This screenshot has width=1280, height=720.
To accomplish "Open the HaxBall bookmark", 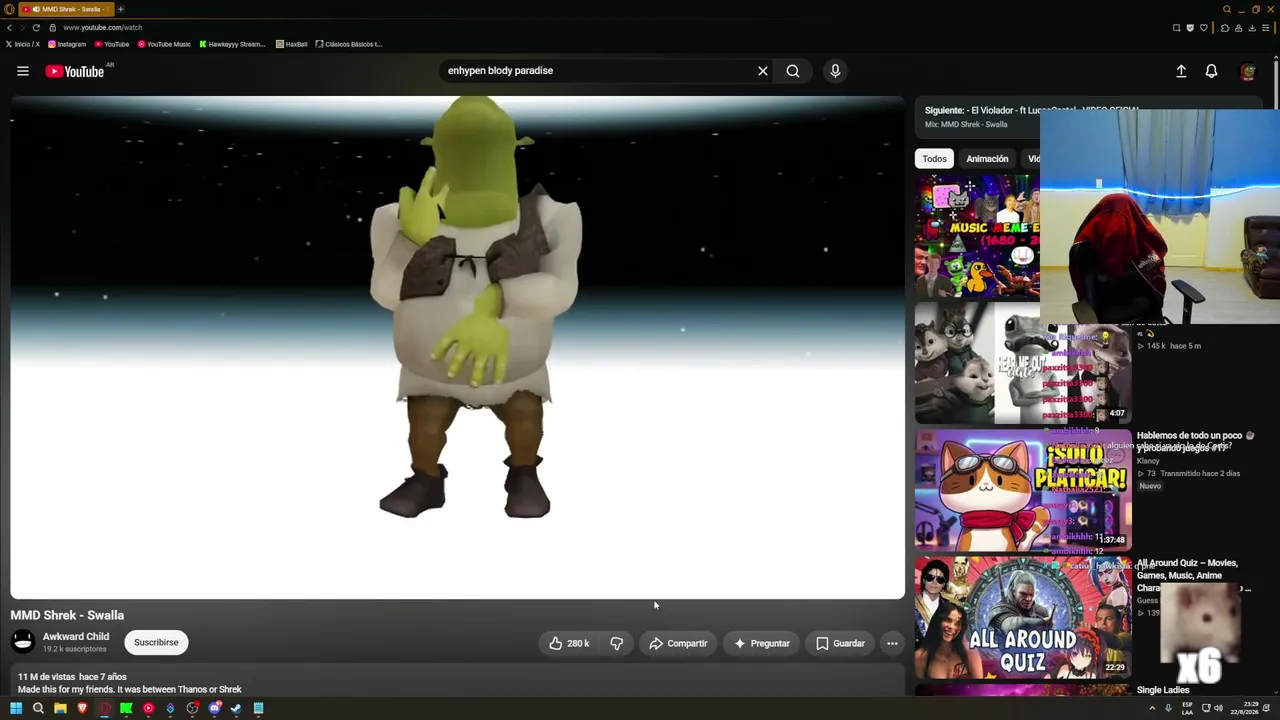I will [292, 44].
